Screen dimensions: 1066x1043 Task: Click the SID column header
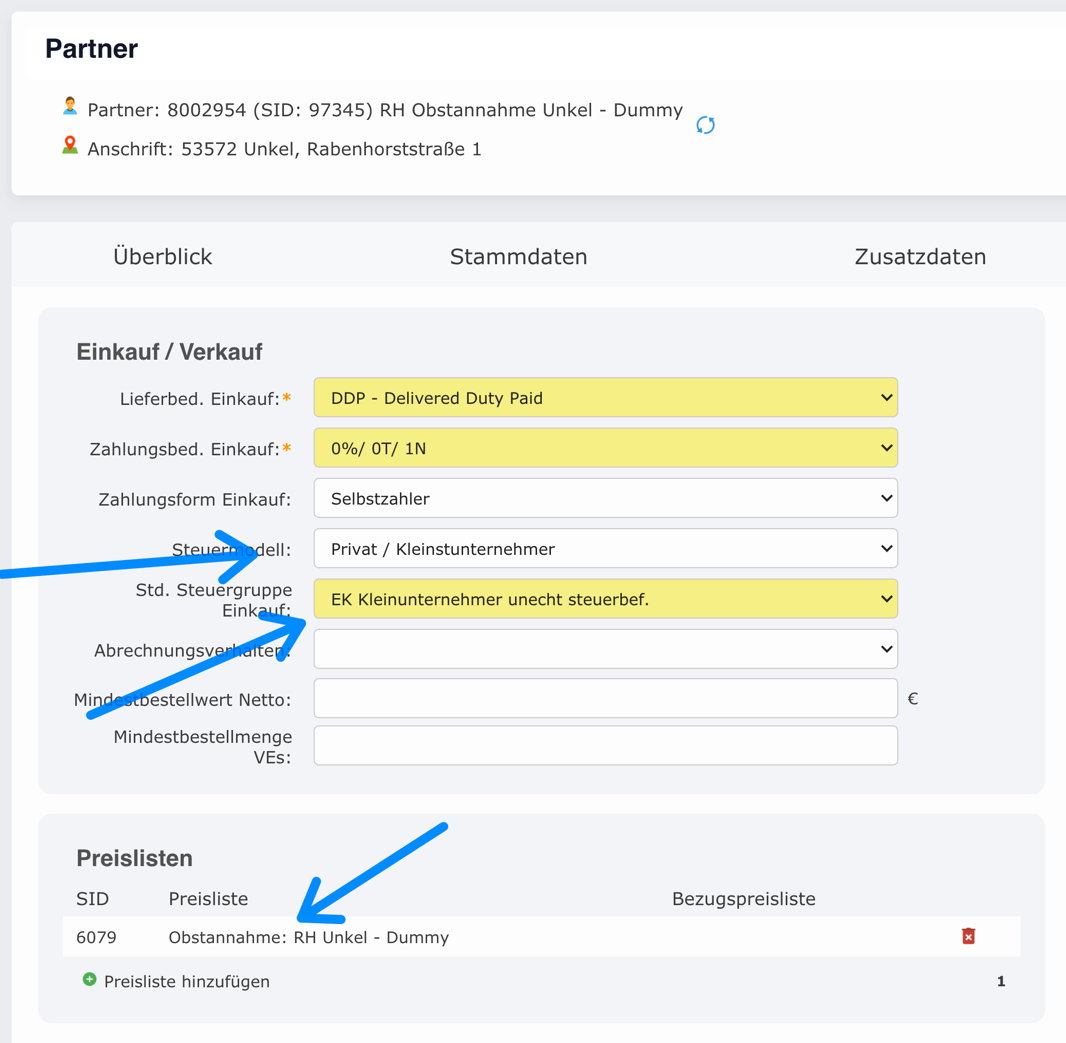(x=92, y=899)
